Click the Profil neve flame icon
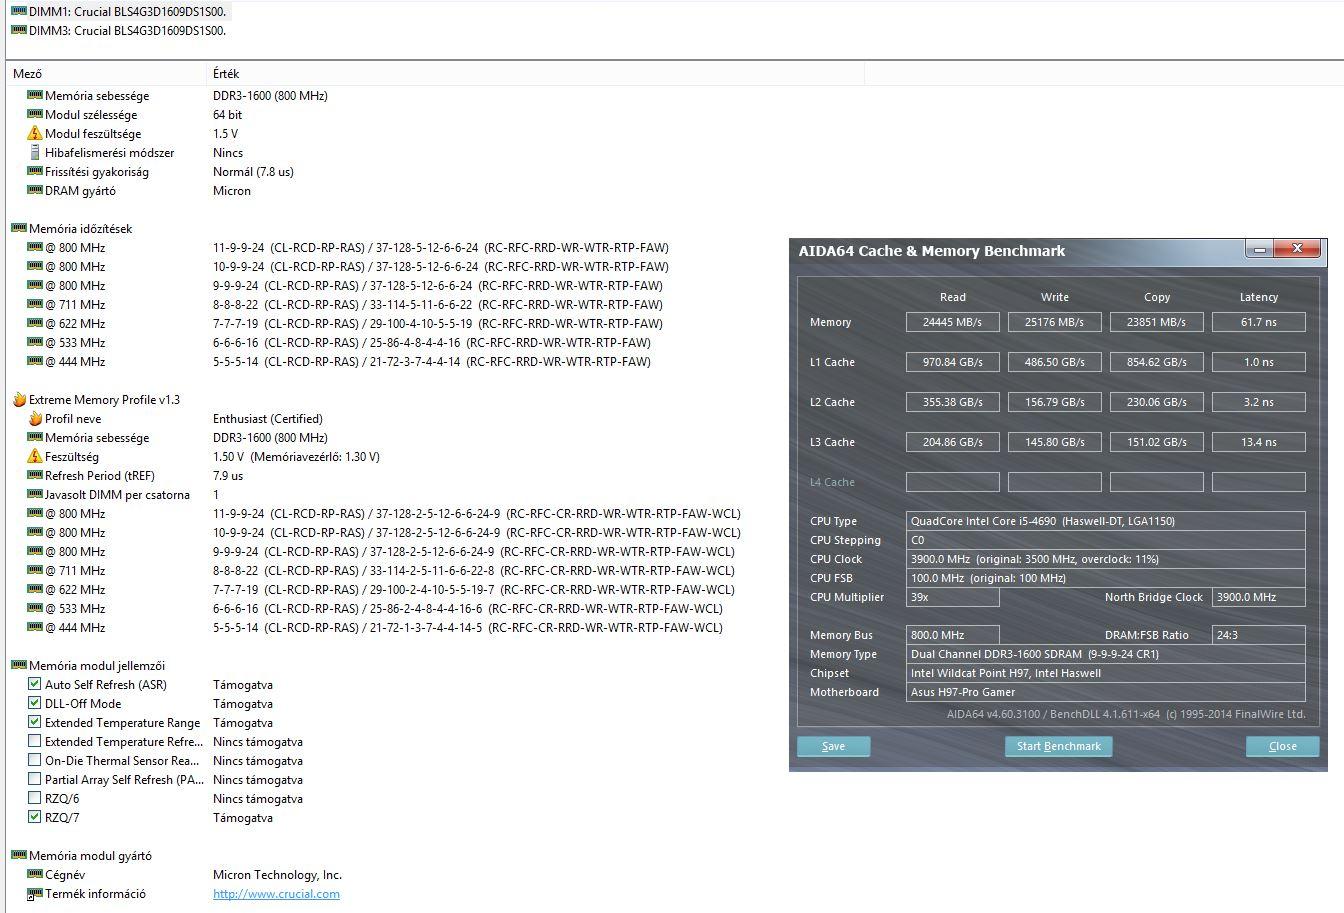 [35, 418]
